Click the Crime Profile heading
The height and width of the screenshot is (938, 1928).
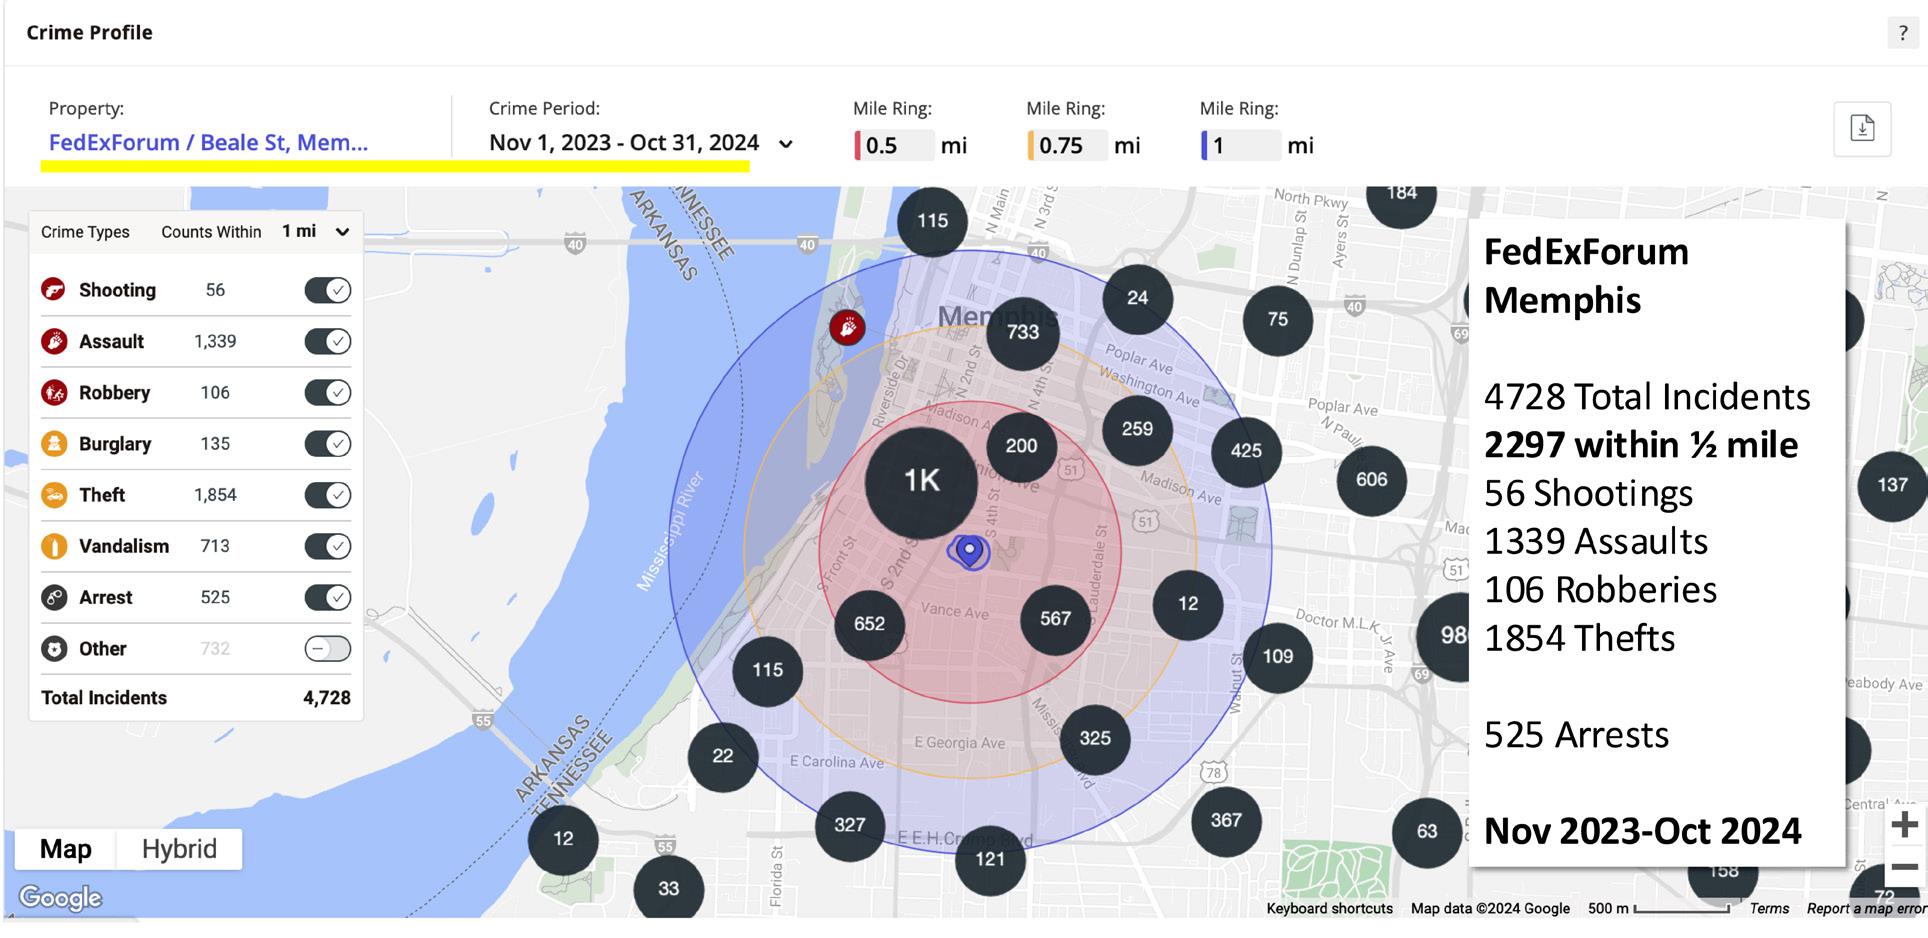pyautogui.click(x=89, y=33)
